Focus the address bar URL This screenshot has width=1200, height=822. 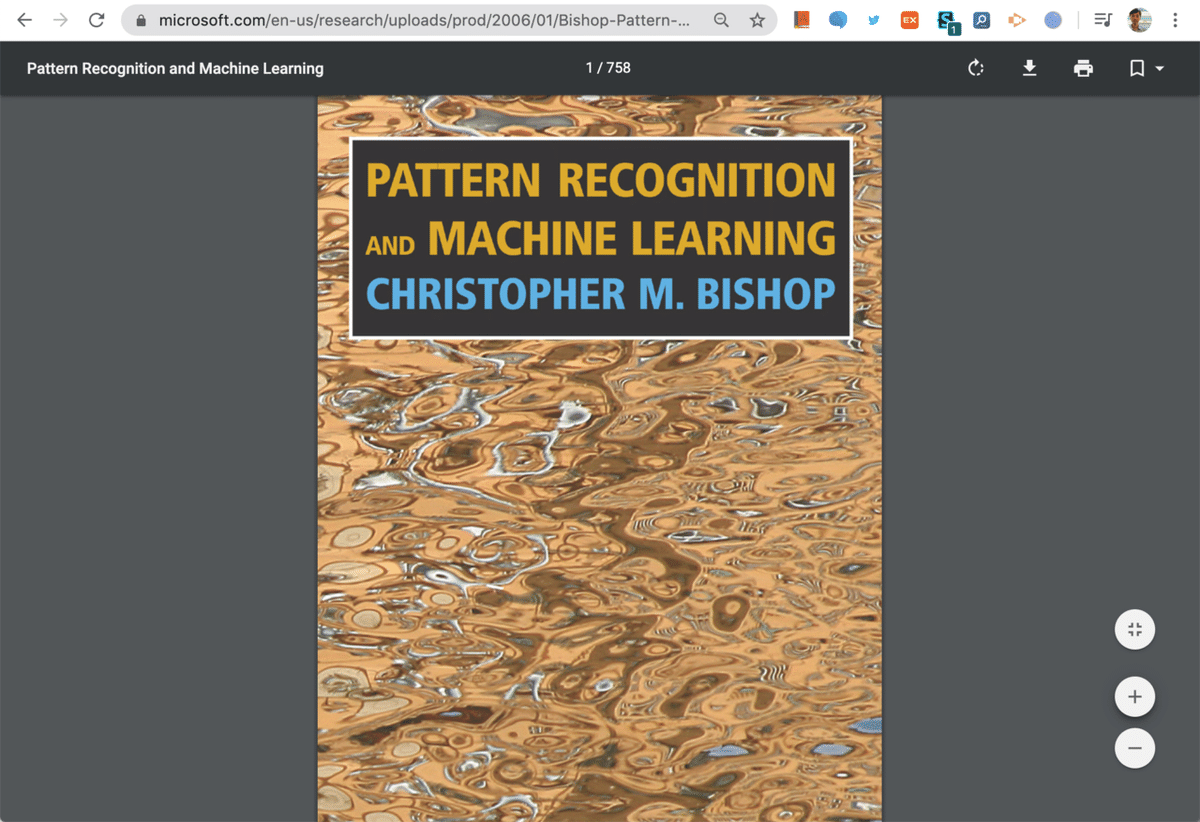pos(424,20)
